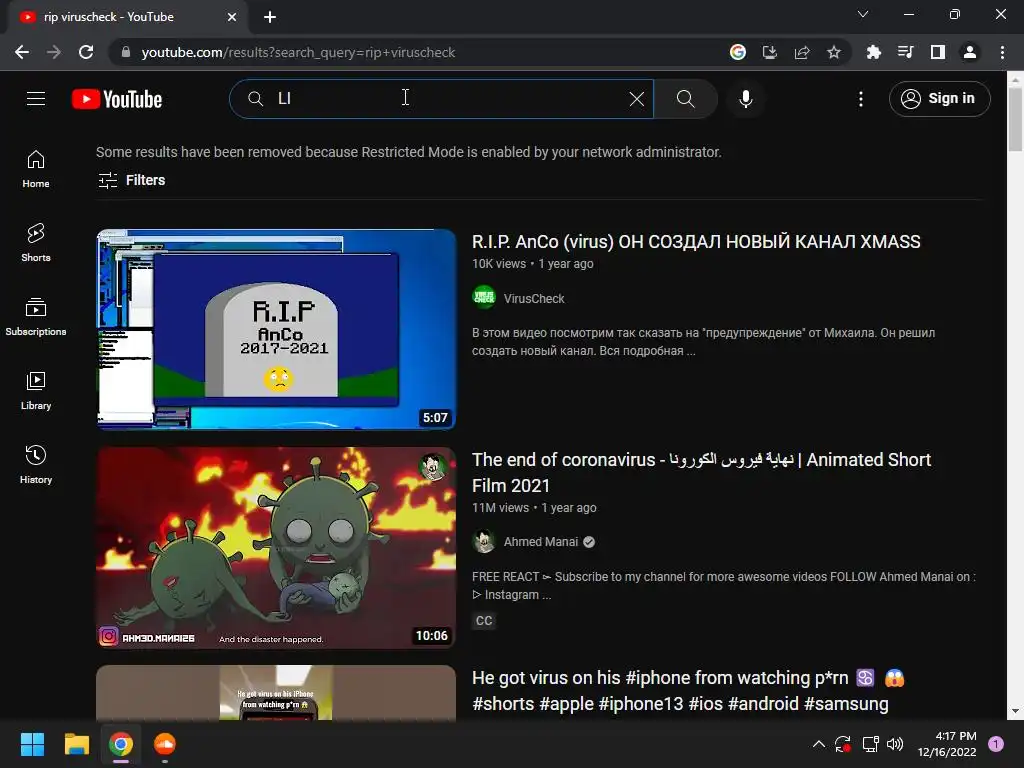The image size is (1024, 768).
Task: Click install app icon in address bar
Action: (x=769, y=52)
